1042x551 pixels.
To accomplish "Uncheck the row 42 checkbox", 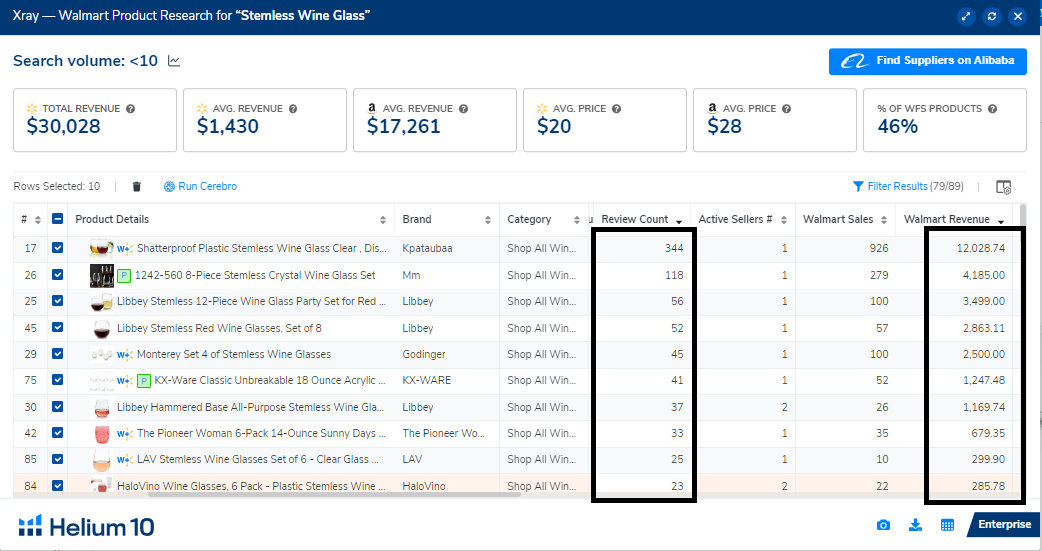I will point(57,433).
